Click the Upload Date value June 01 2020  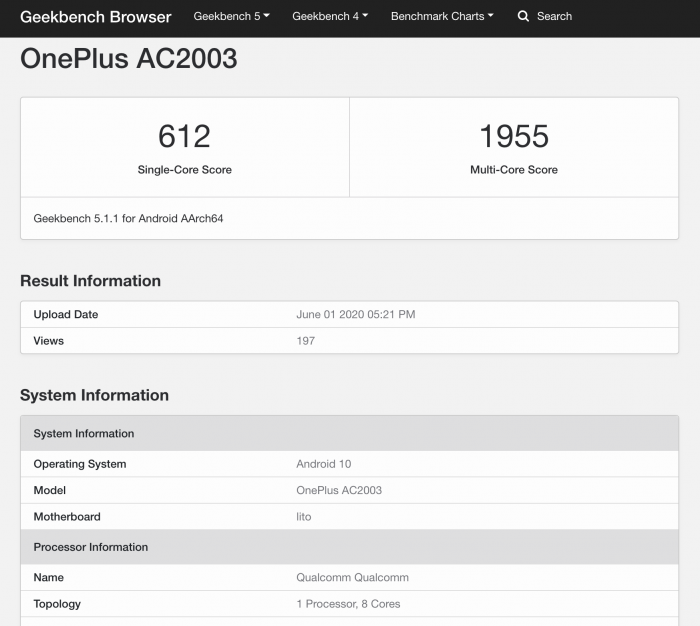(355, 314)
